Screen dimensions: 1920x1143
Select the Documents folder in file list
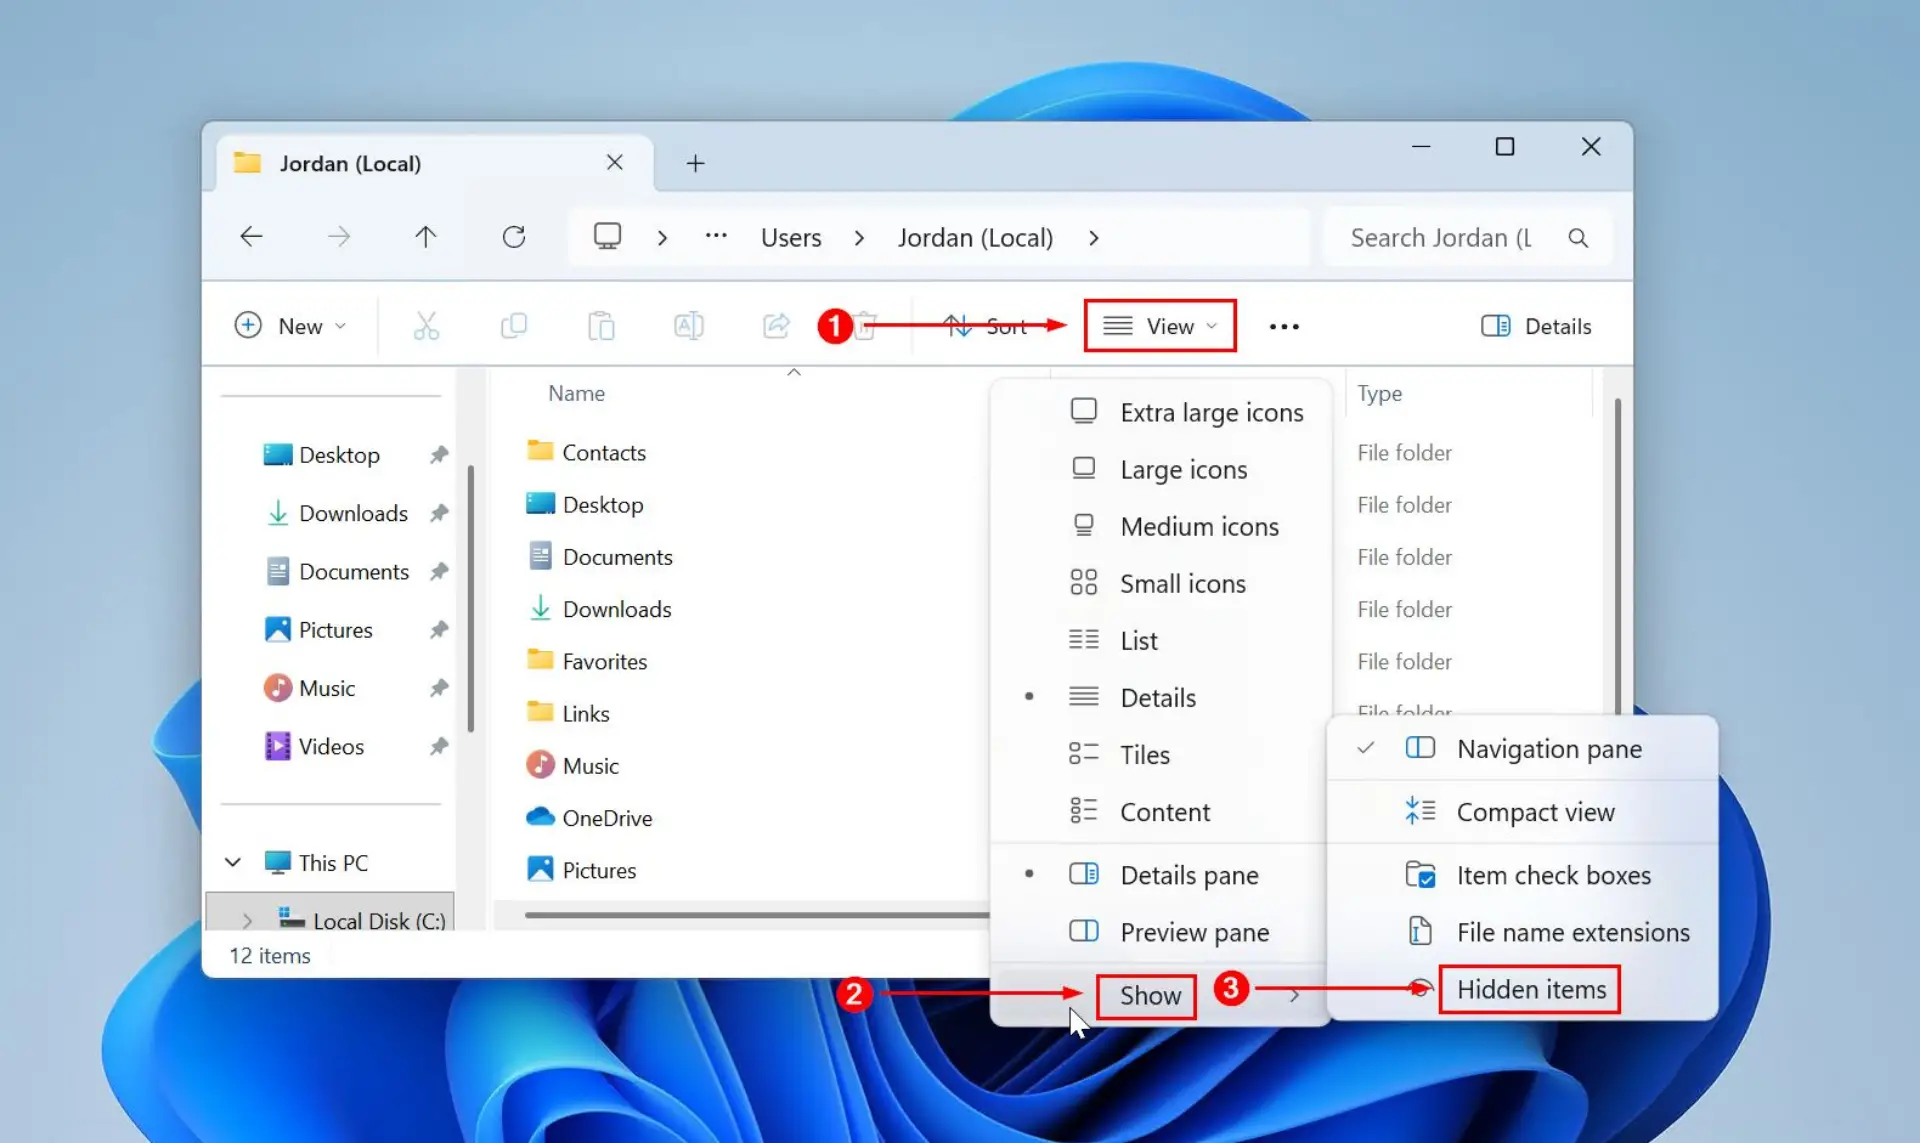[599, 557]
